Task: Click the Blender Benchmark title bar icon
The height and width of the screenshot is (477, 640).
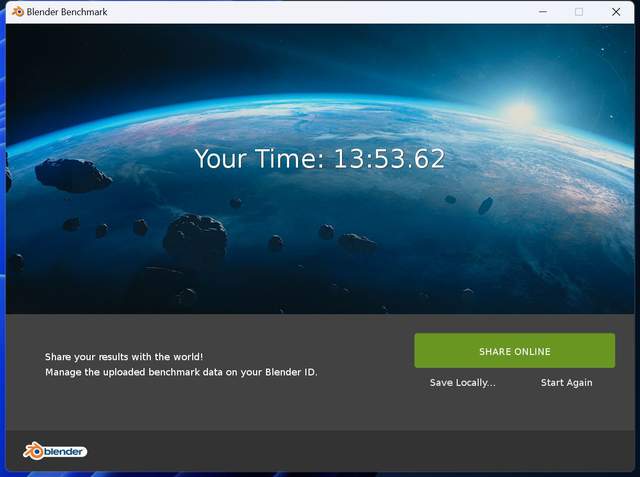Action: click(x=18, y=12)
